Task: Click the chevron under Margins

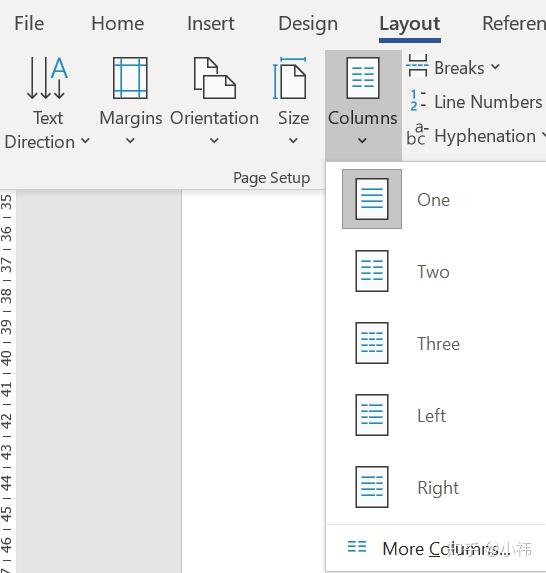Action: 130,140
